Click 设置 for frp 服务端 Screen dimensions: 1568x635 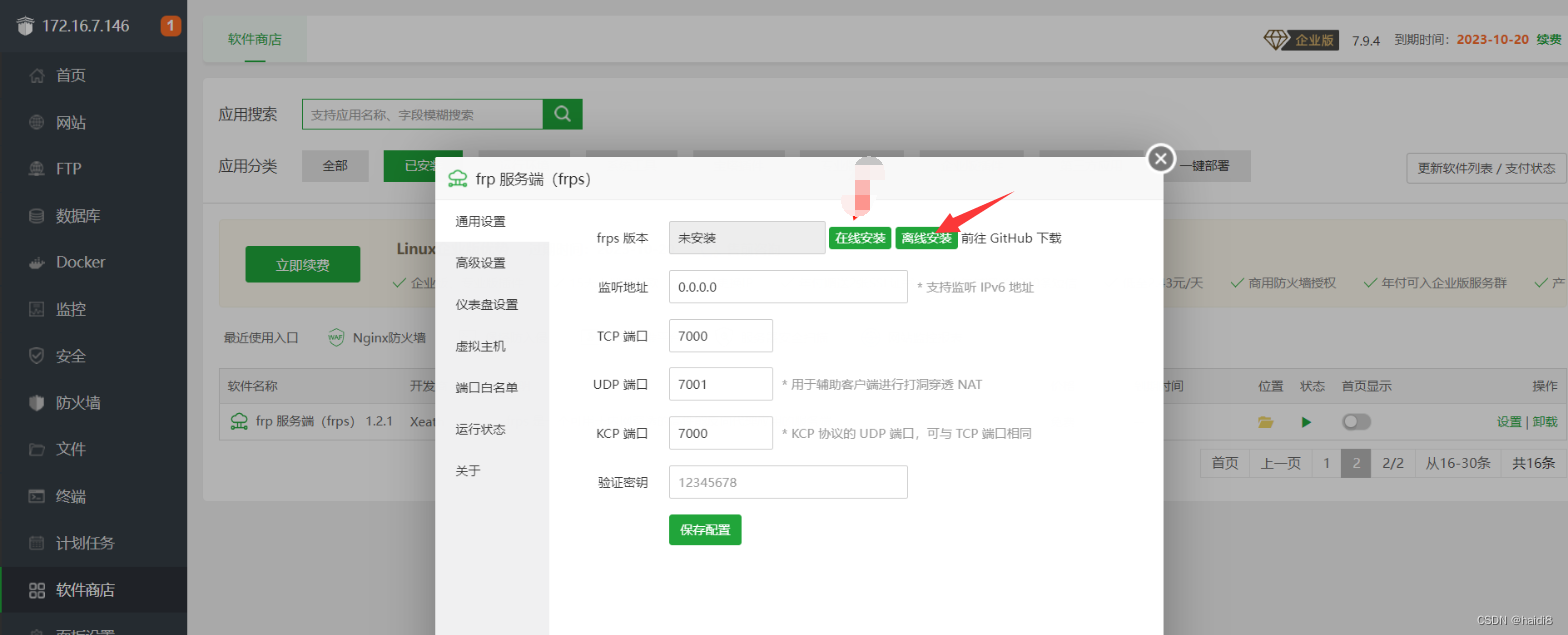pyautogui.click(x=1509, y=422)
